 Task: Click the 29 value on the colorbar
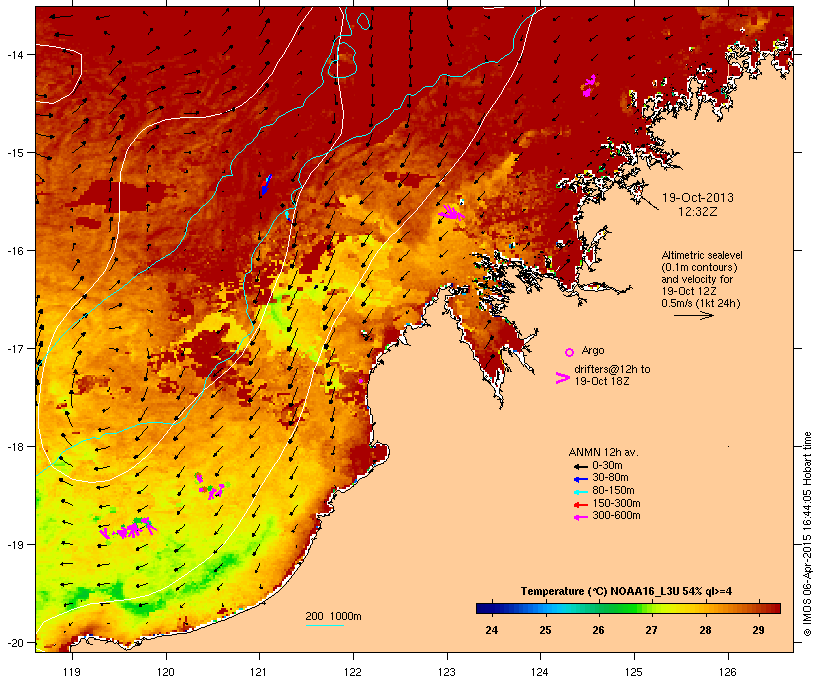pos(758,630)
